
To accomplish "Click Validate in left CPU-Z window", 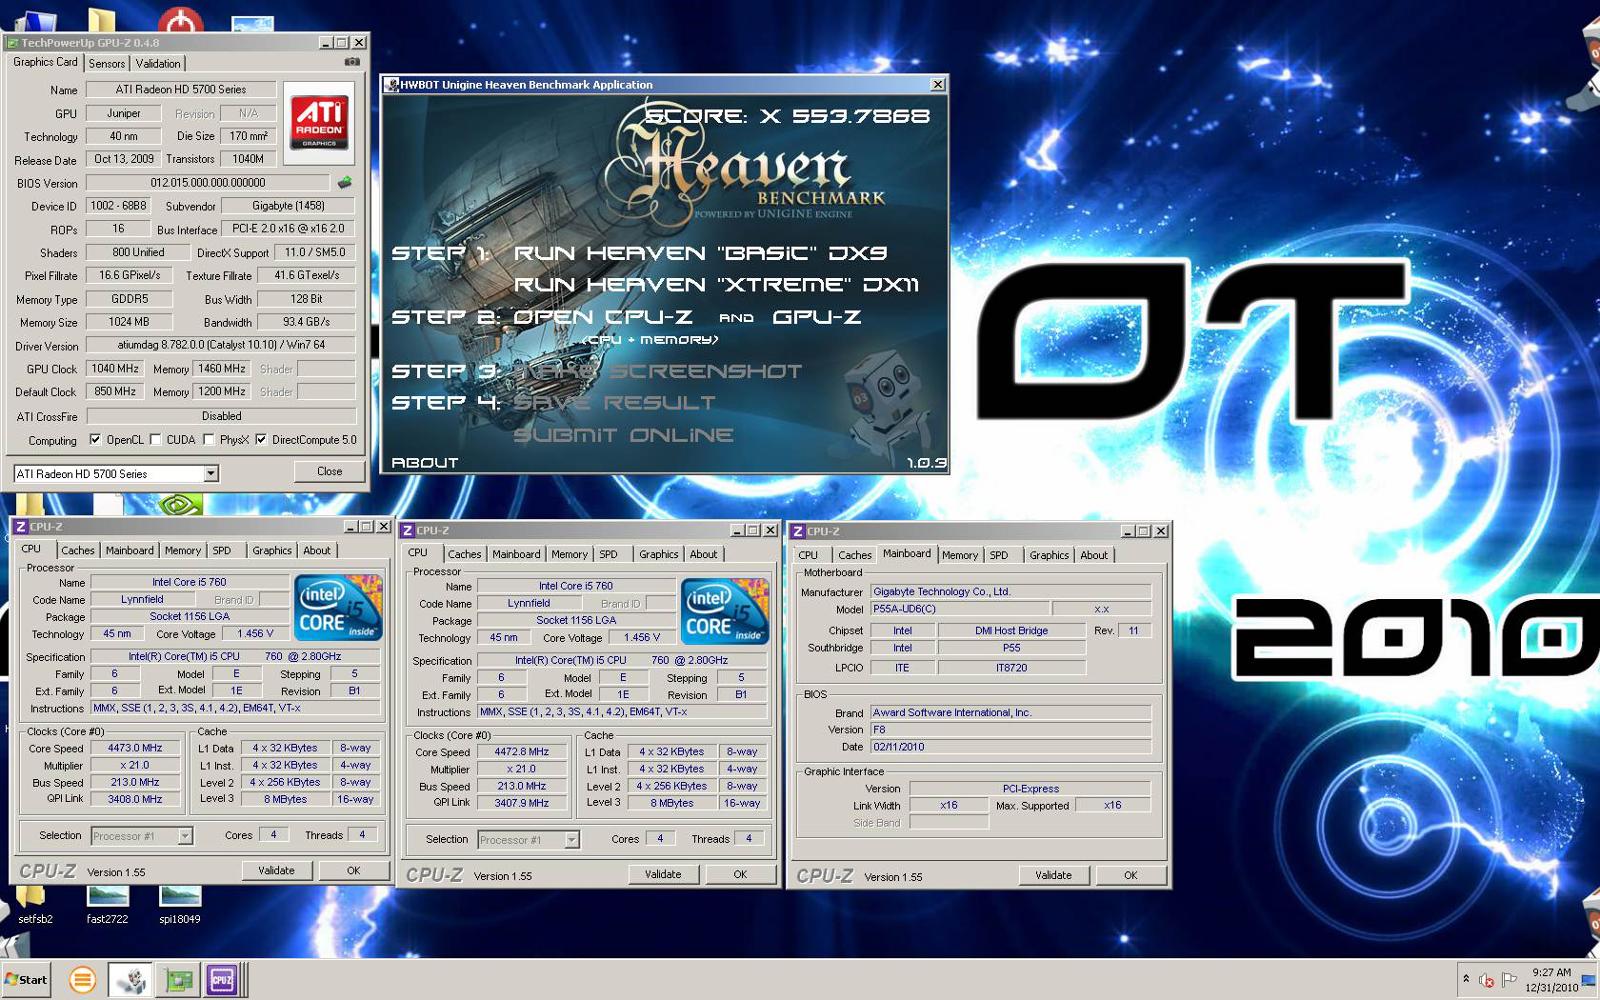I will tap(277, 871).
